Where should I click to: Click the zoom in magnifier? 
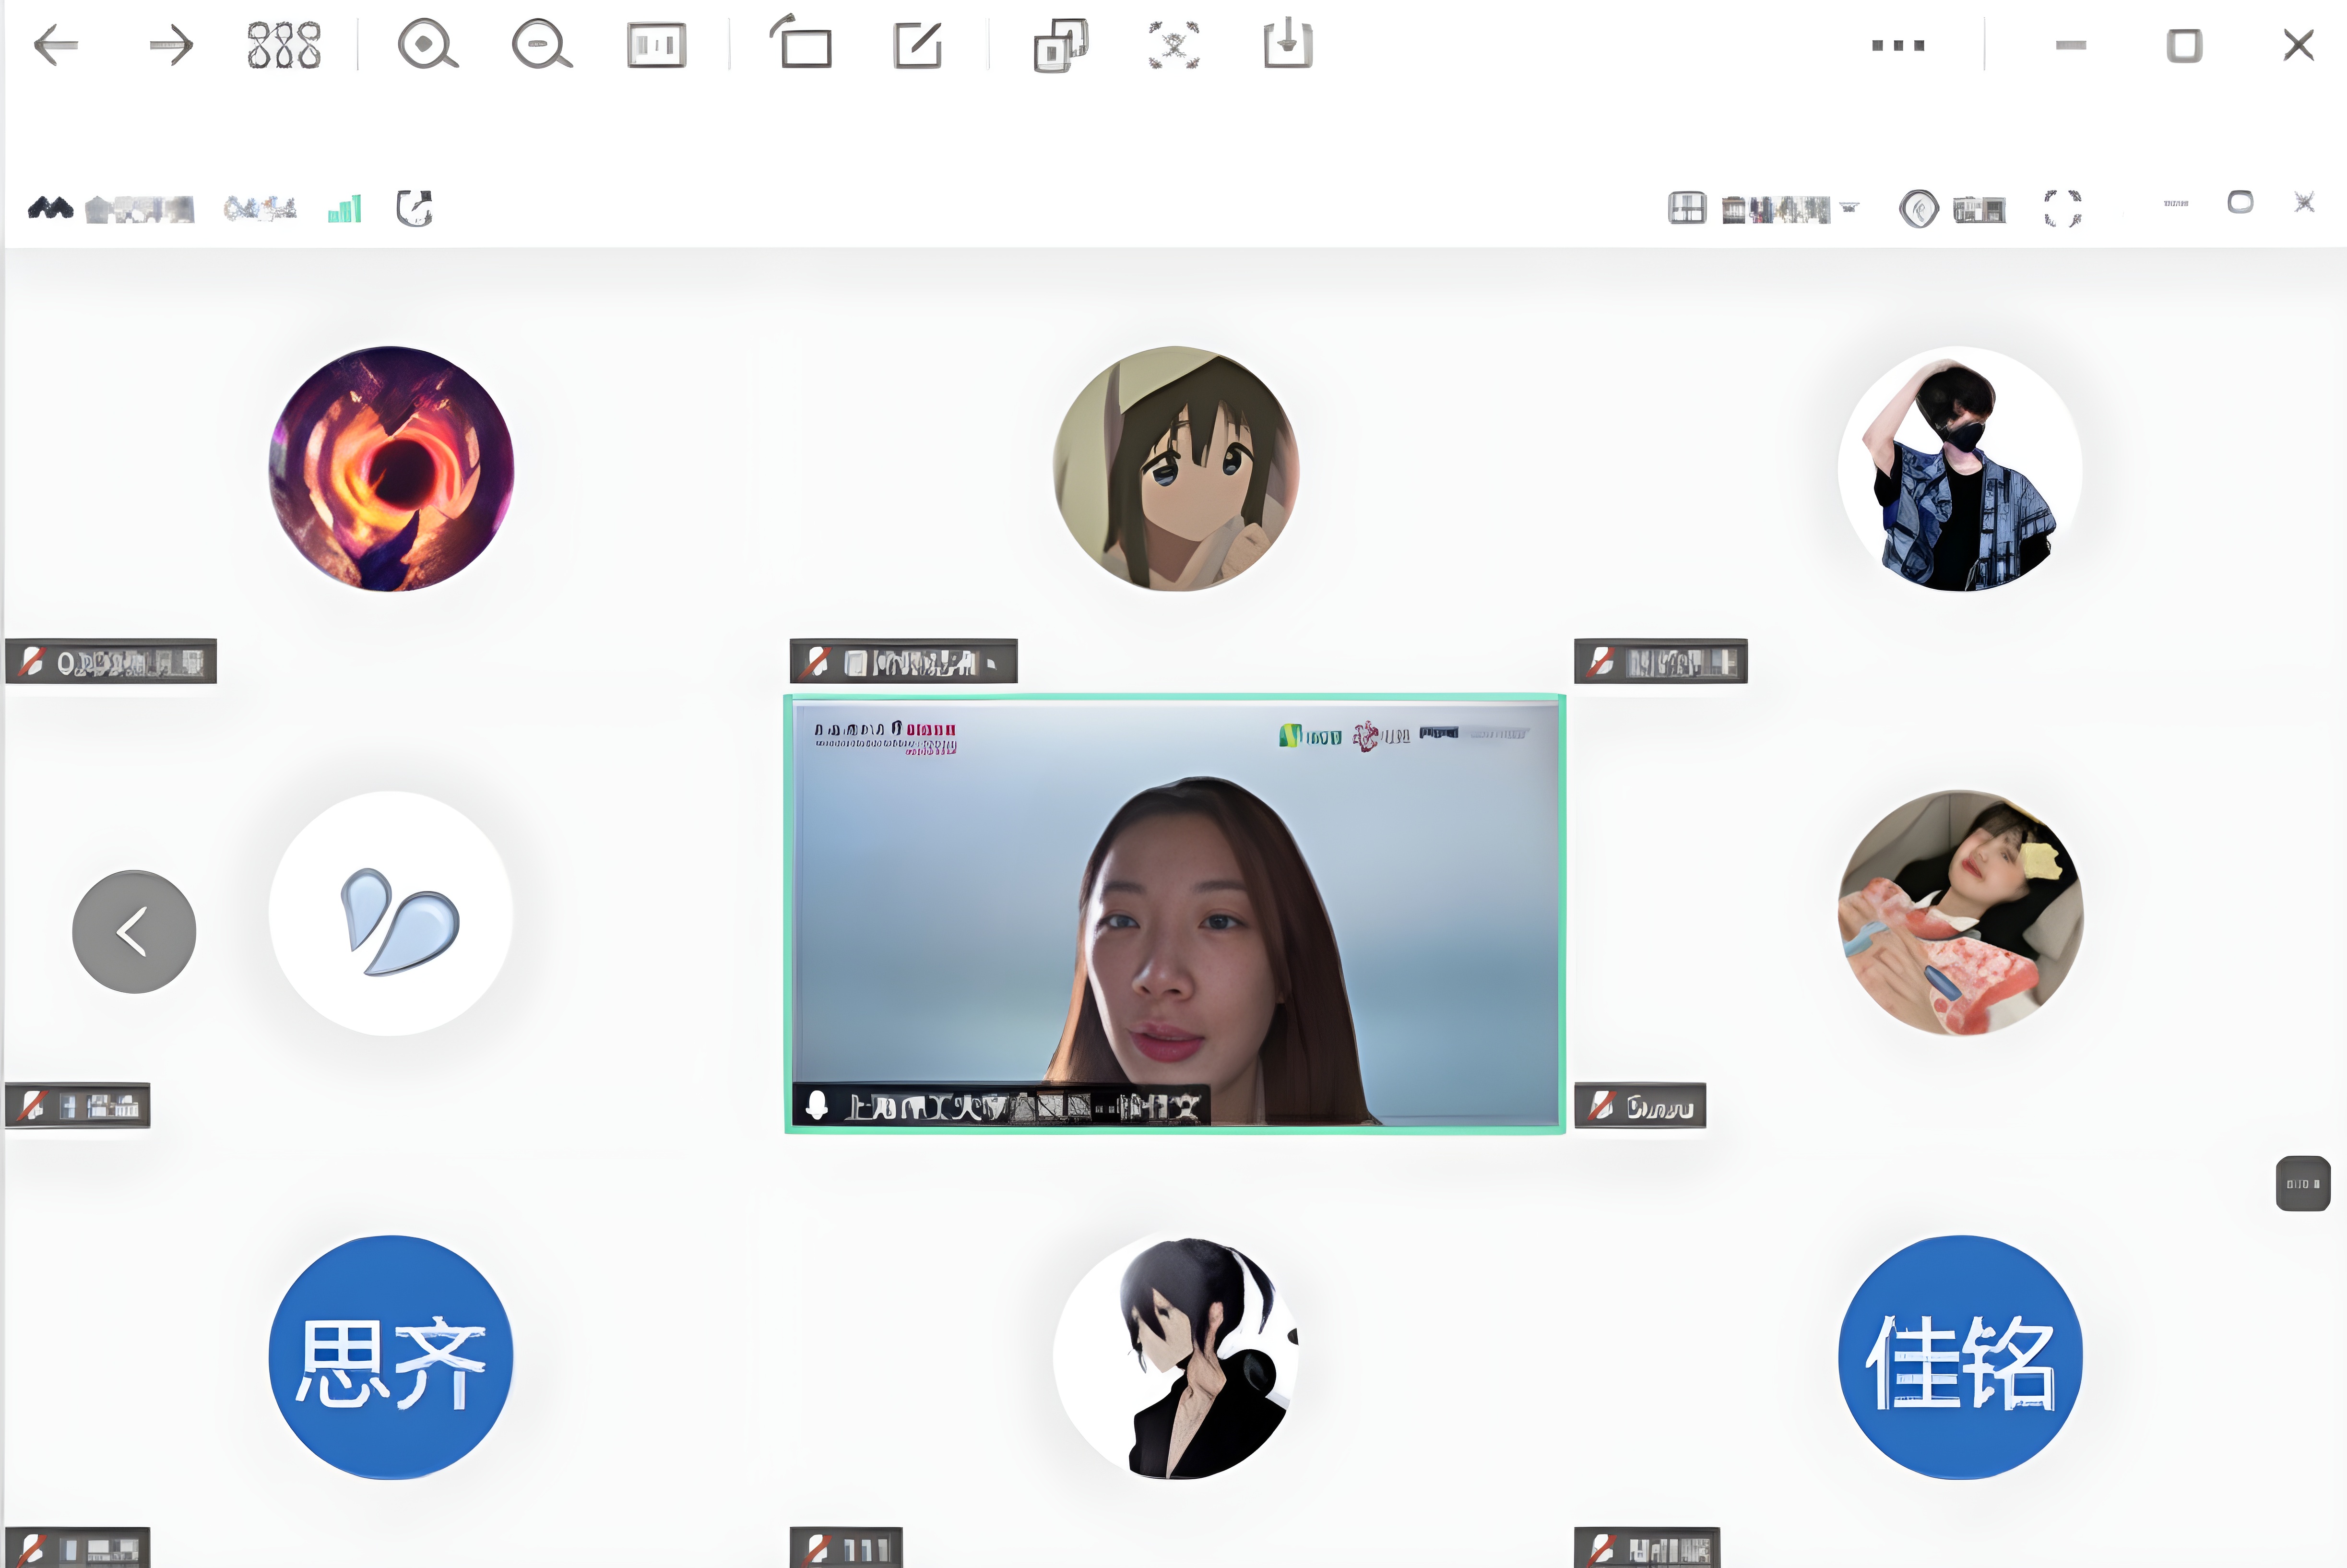click(x=427, y=45)
